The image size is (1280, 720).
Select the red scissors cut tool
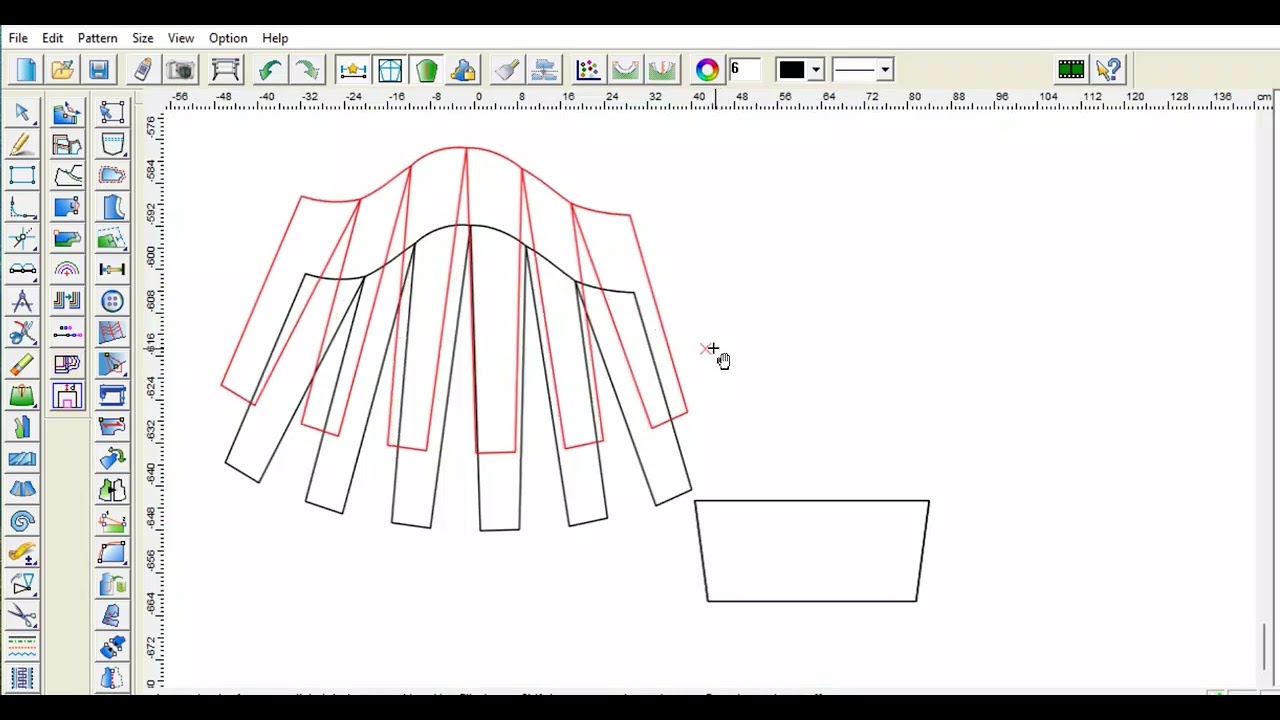[x=22, y=333]
